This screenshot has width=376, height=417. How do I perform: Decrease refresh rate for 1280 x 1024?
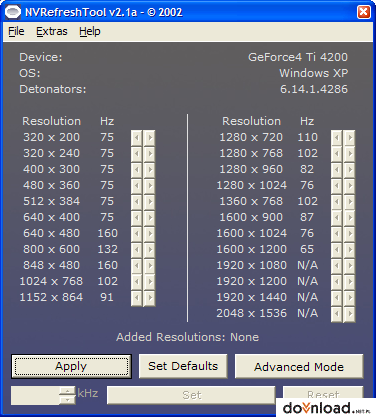click(x=336, y=185)
